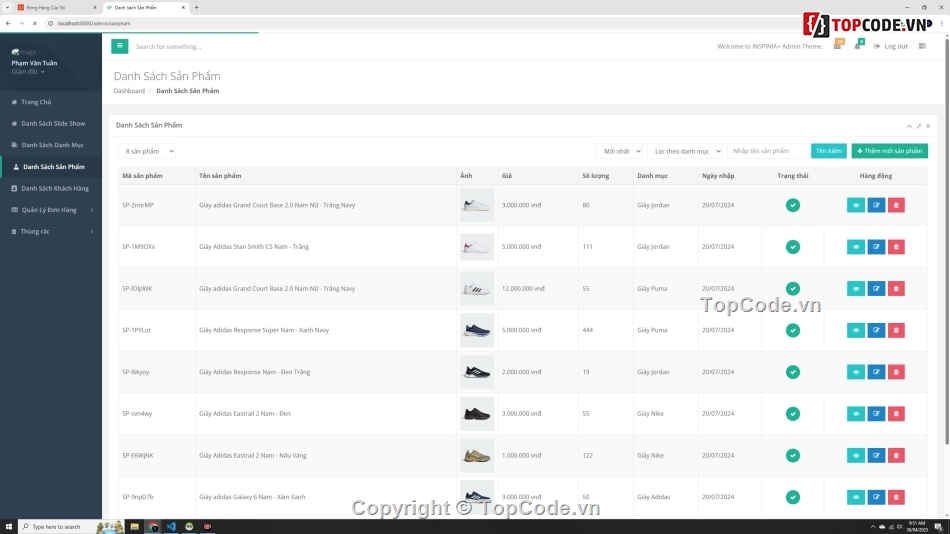Toggle status of product SP-1PYLot

[792, 330]
